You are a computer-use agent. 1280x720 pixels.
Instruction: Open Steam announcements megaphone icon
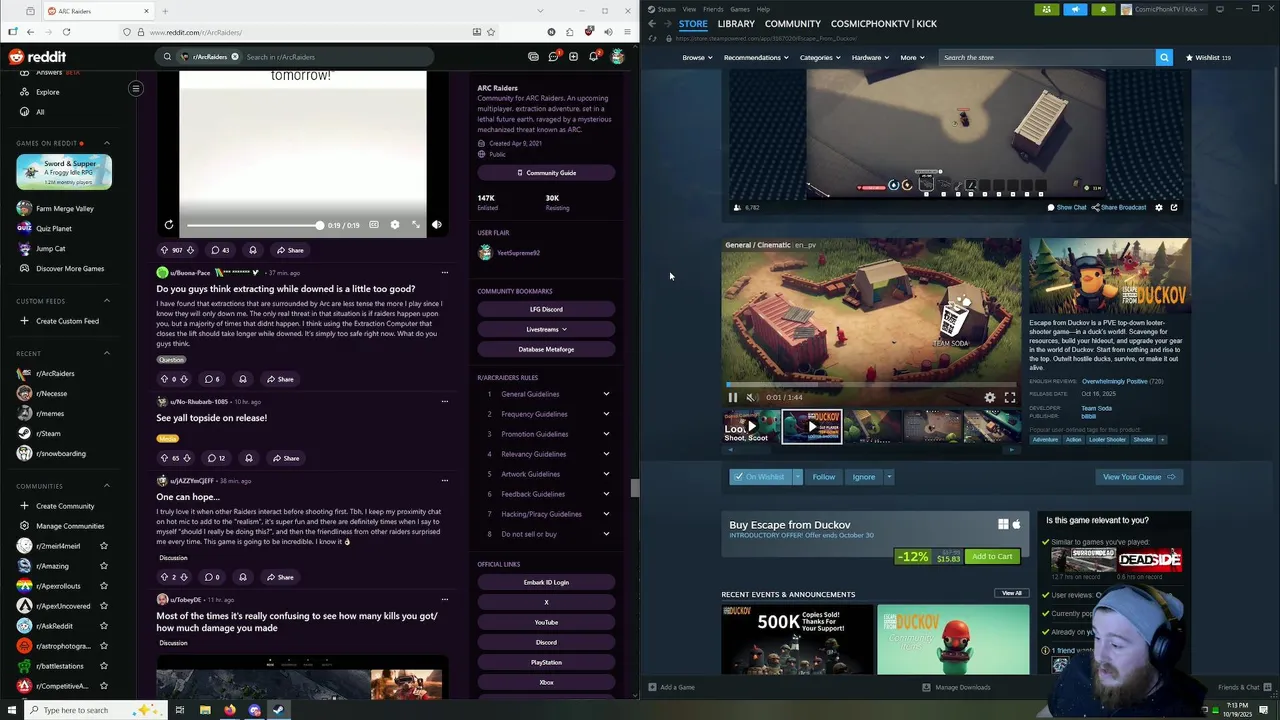[1075, 9]
